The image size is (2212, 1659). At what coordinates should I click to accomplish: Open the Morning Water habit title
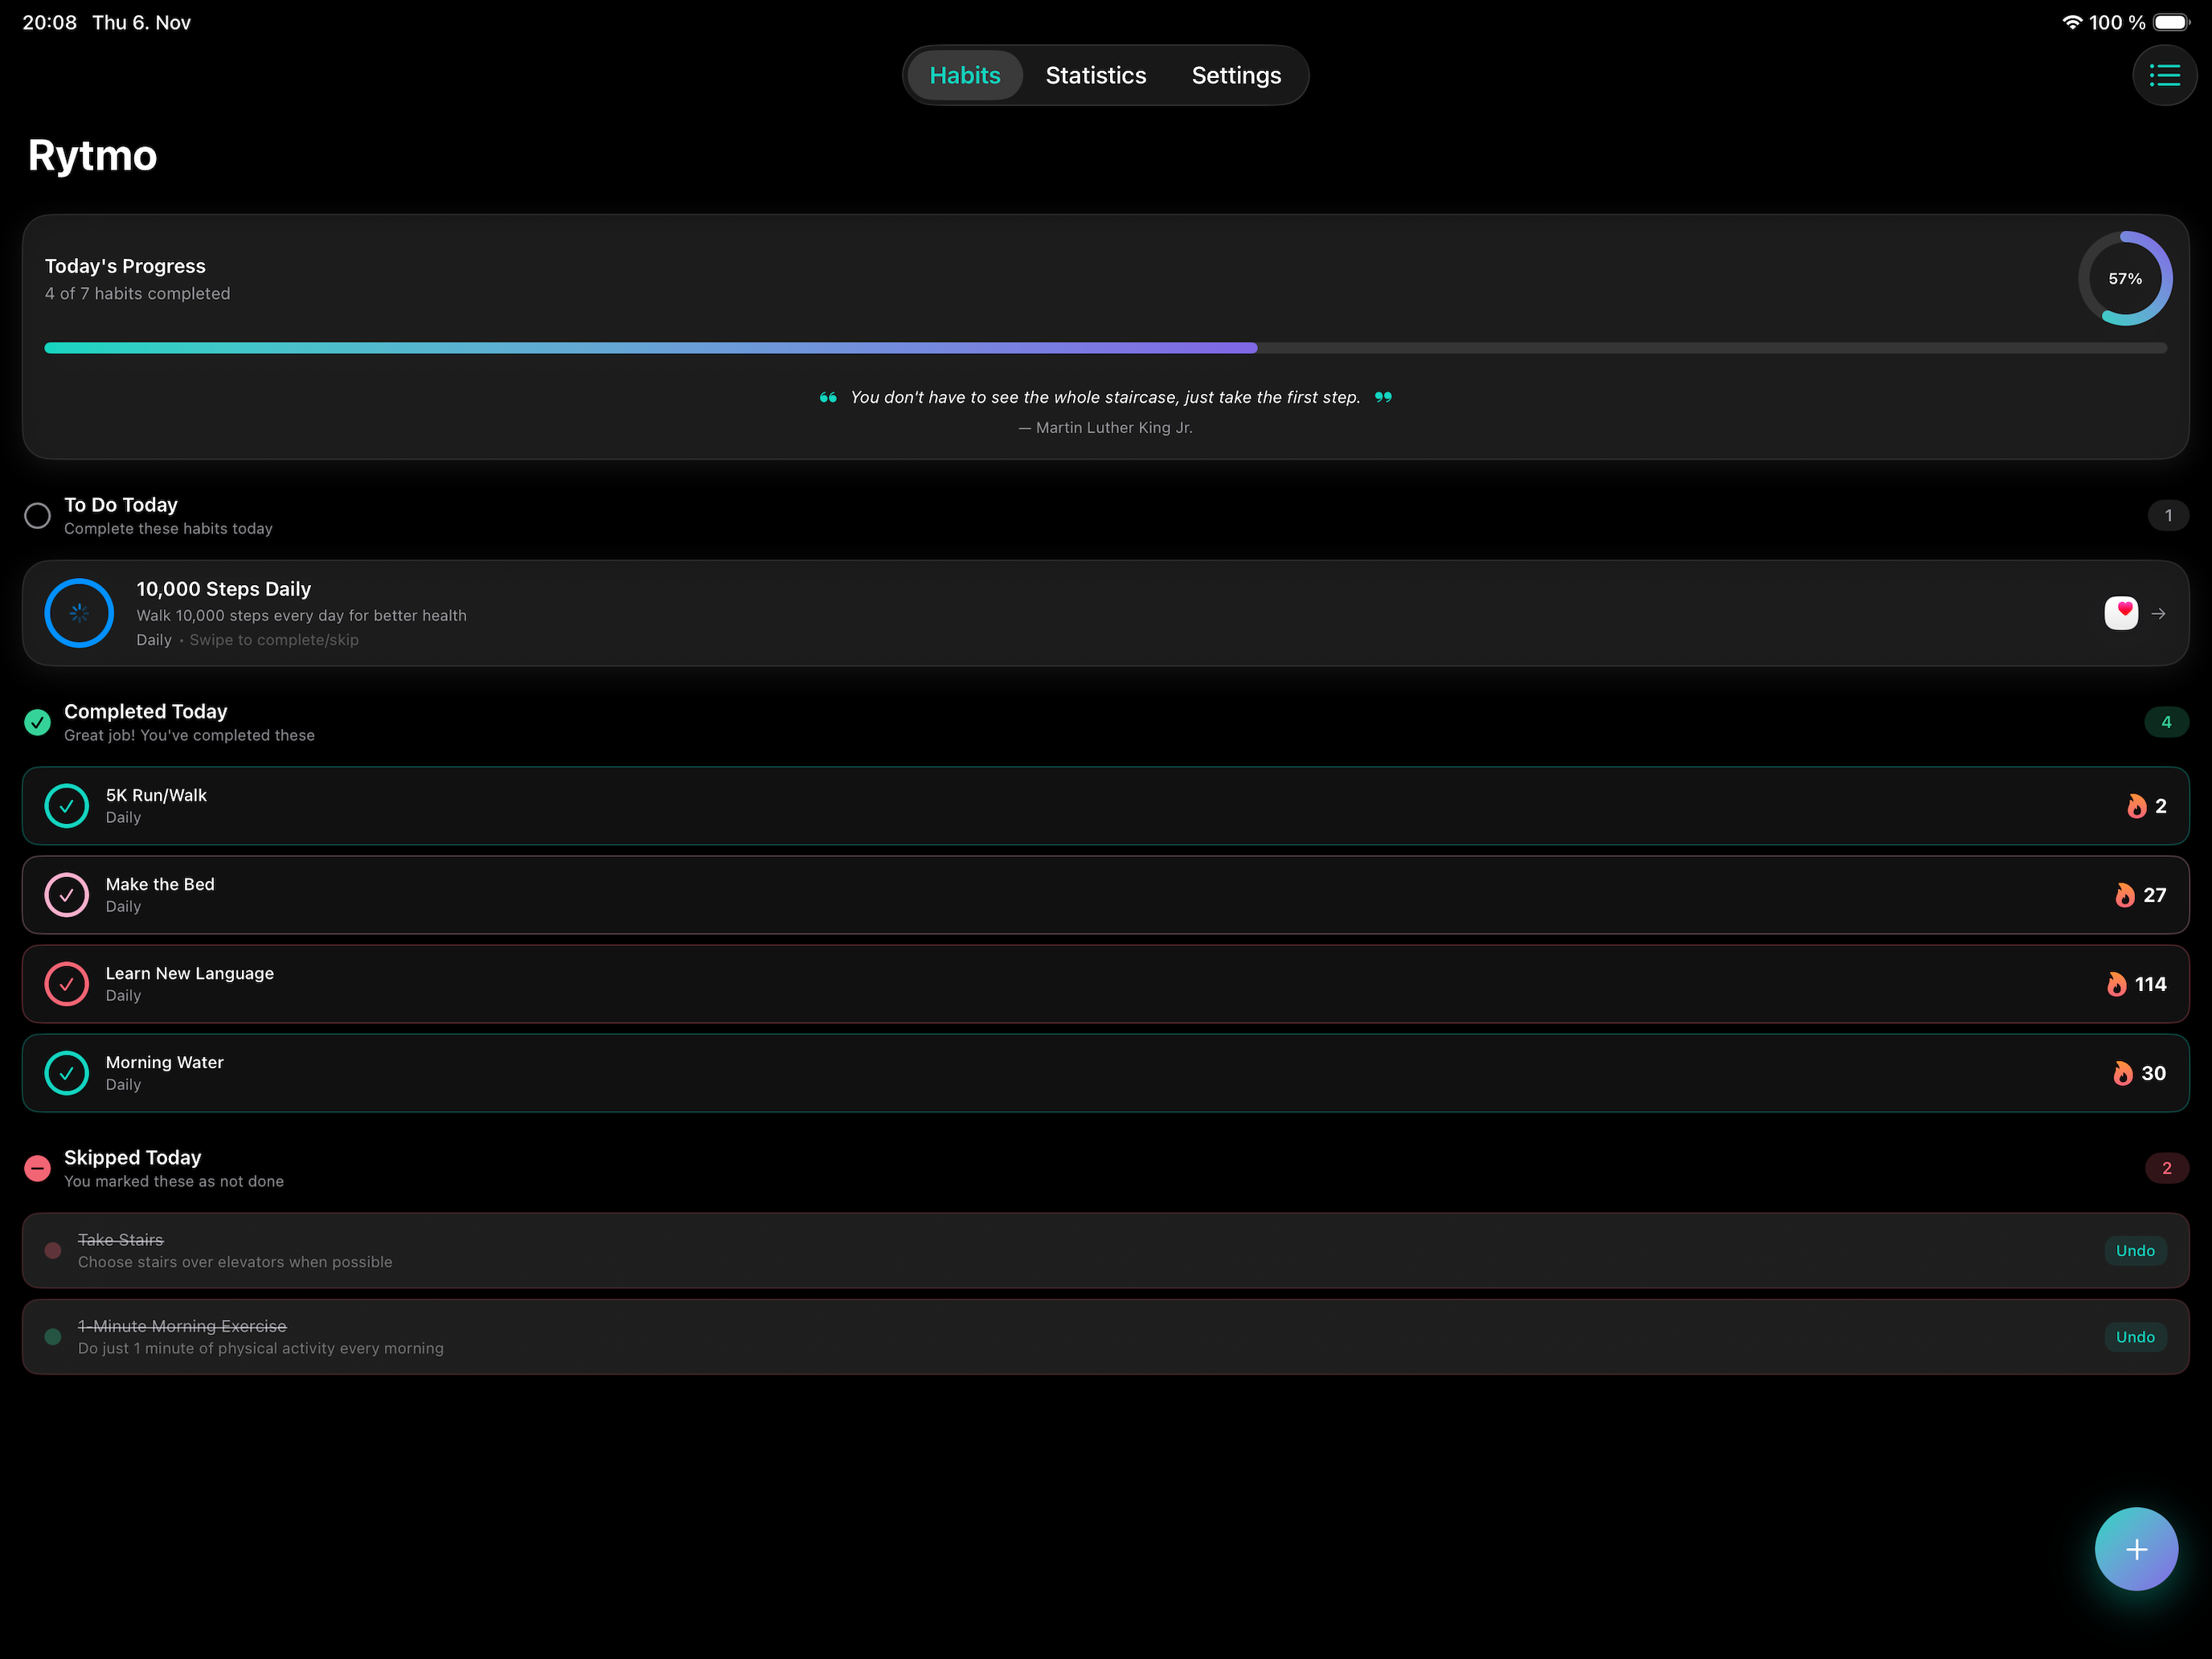(x=165, y=1062)
